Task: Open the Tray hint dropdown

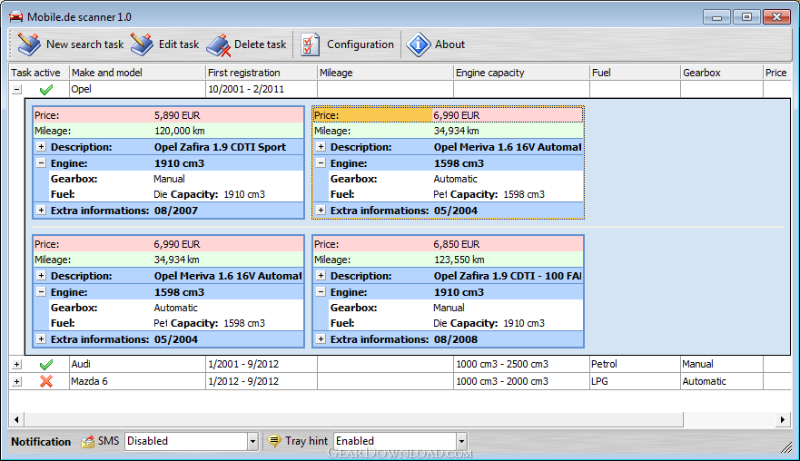Action: (x=461, y=441)
